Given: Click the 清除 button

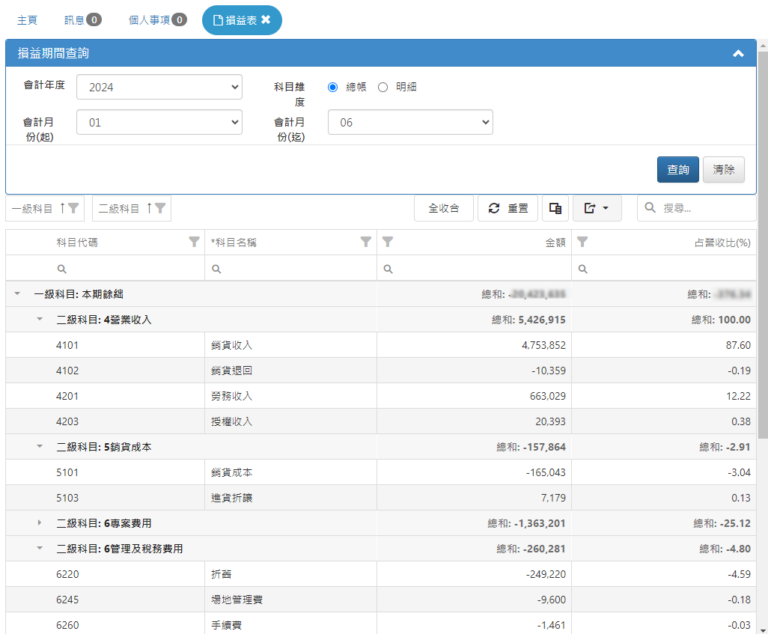Looking at the screenshot, I should [x=723, y=170].
